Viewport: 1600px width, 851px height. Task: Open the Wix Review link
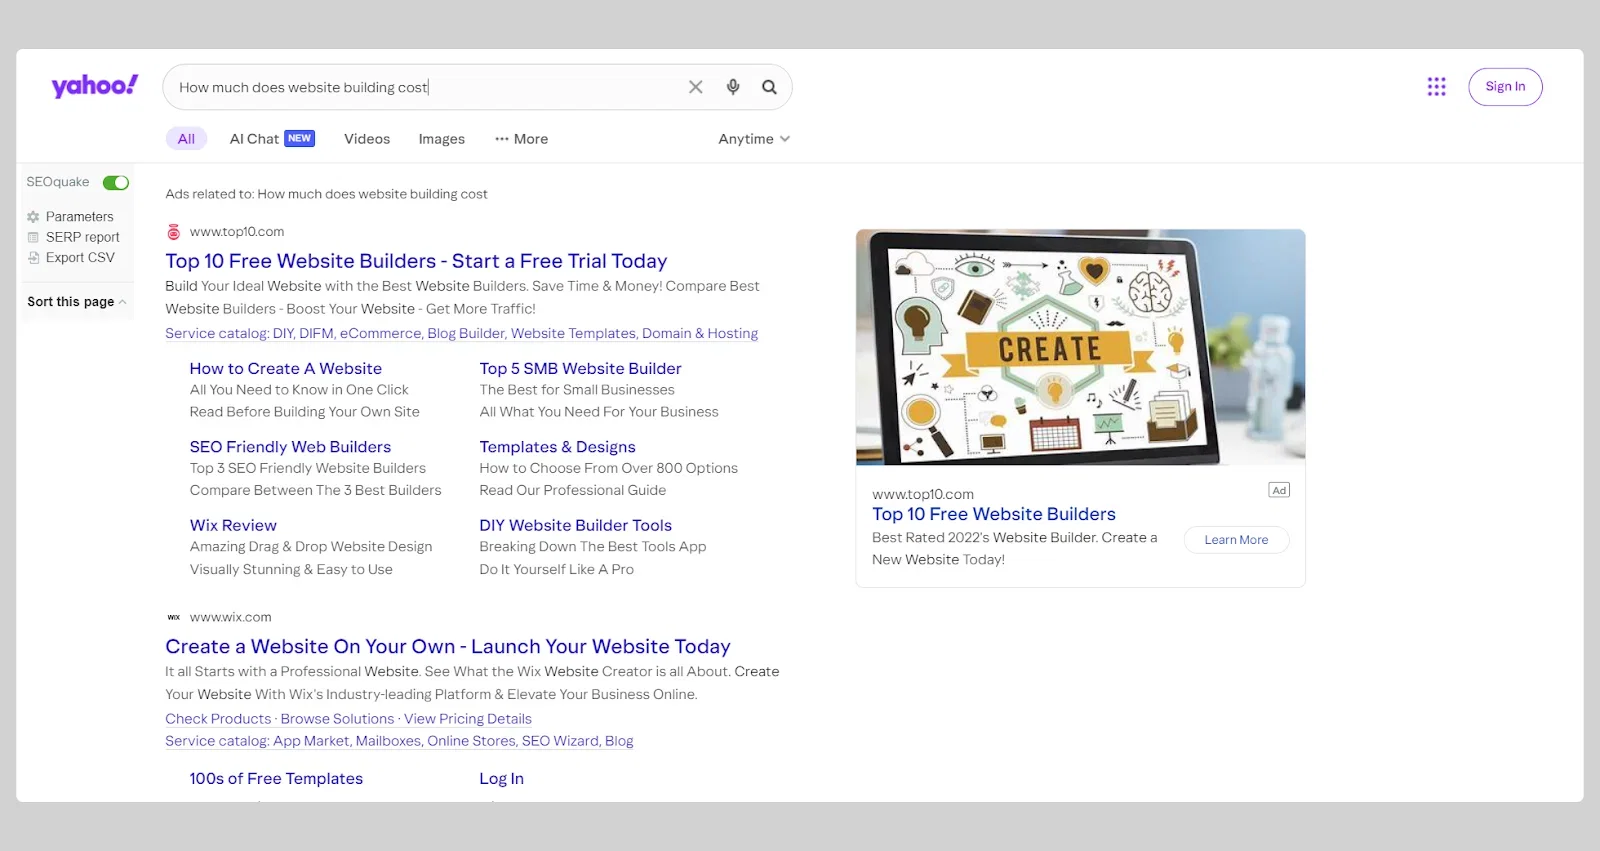pos(233,525)
